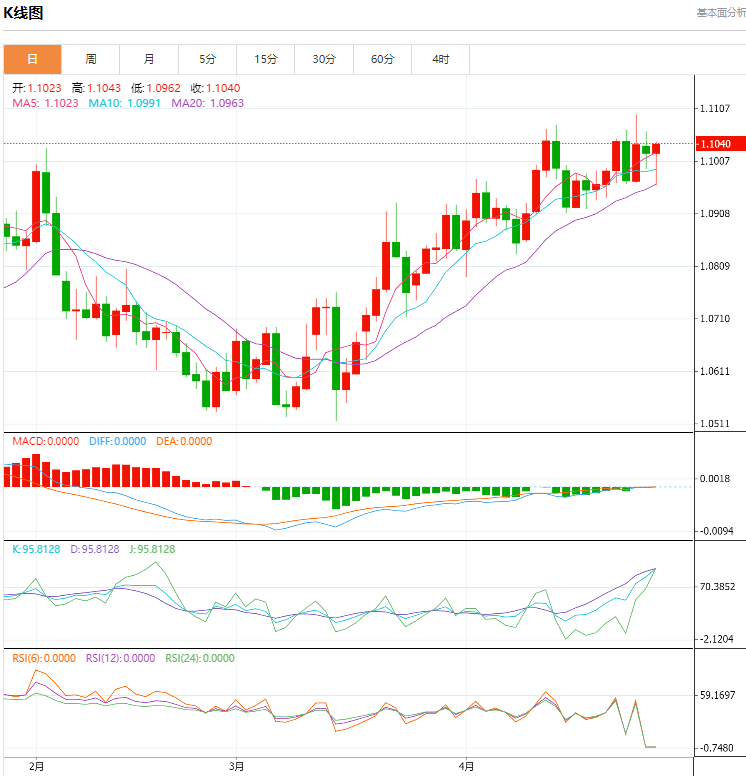Click the 4月 time axis marker

pos(467,766)
